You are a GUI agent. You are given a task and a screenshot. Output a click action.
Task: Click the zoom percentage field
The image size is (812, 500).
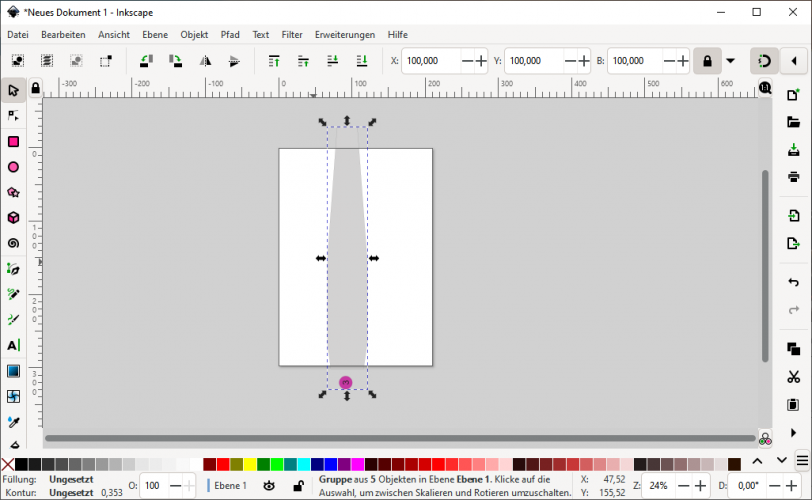(x=659, y=486)
